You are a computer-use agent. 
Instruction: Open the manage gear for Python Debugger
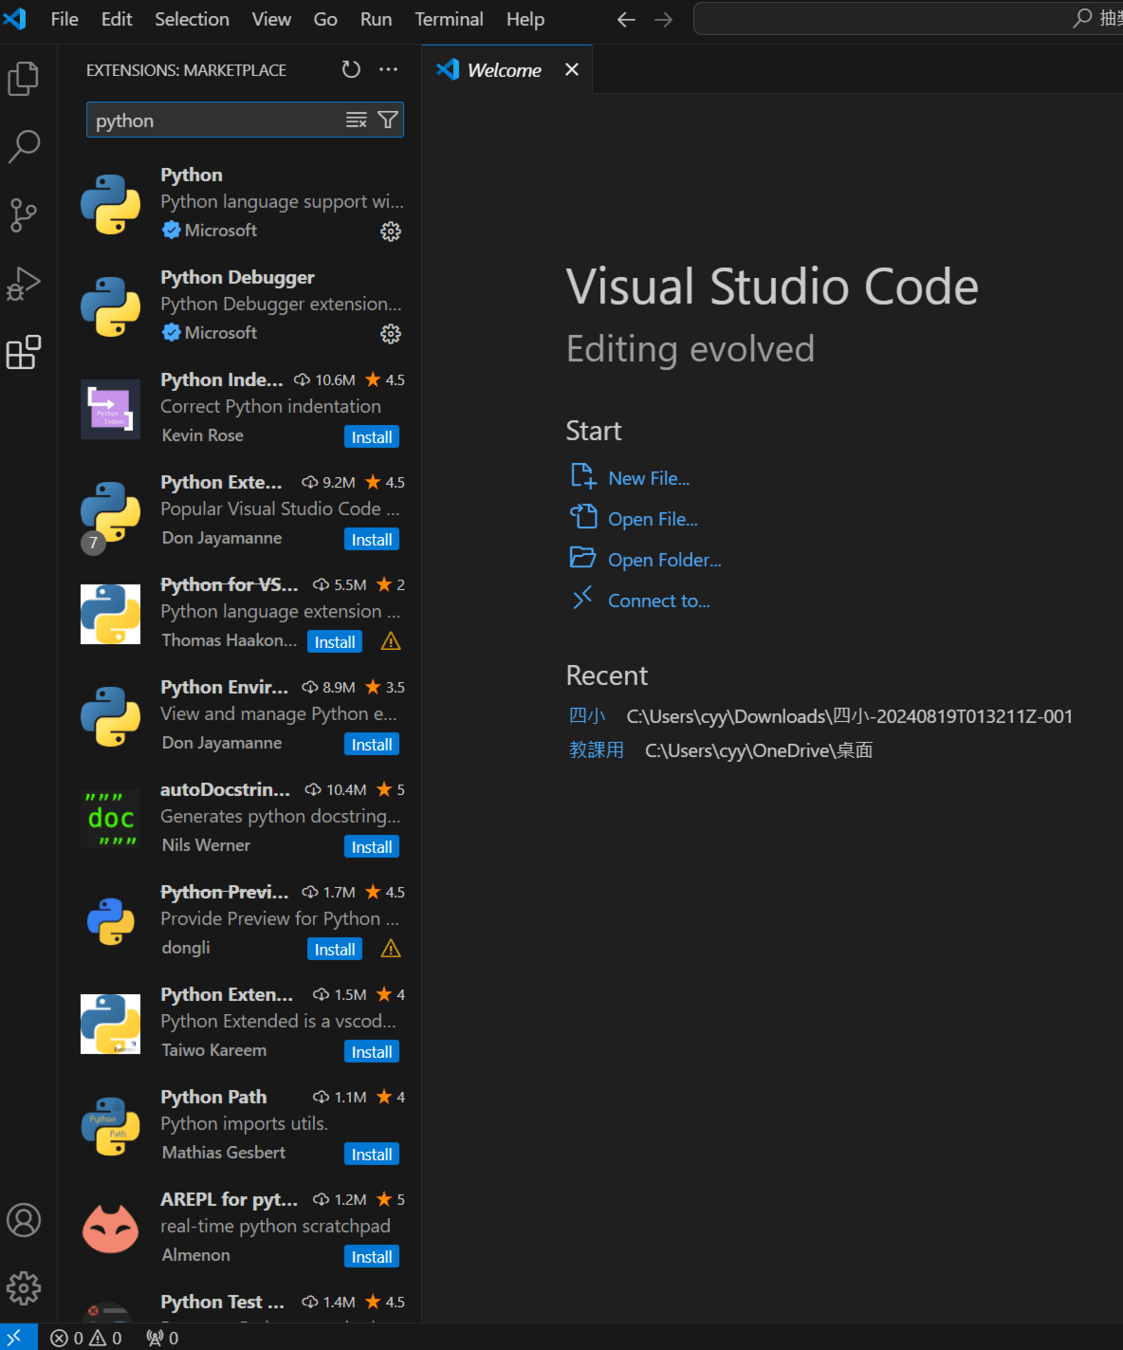click(390, 333)
